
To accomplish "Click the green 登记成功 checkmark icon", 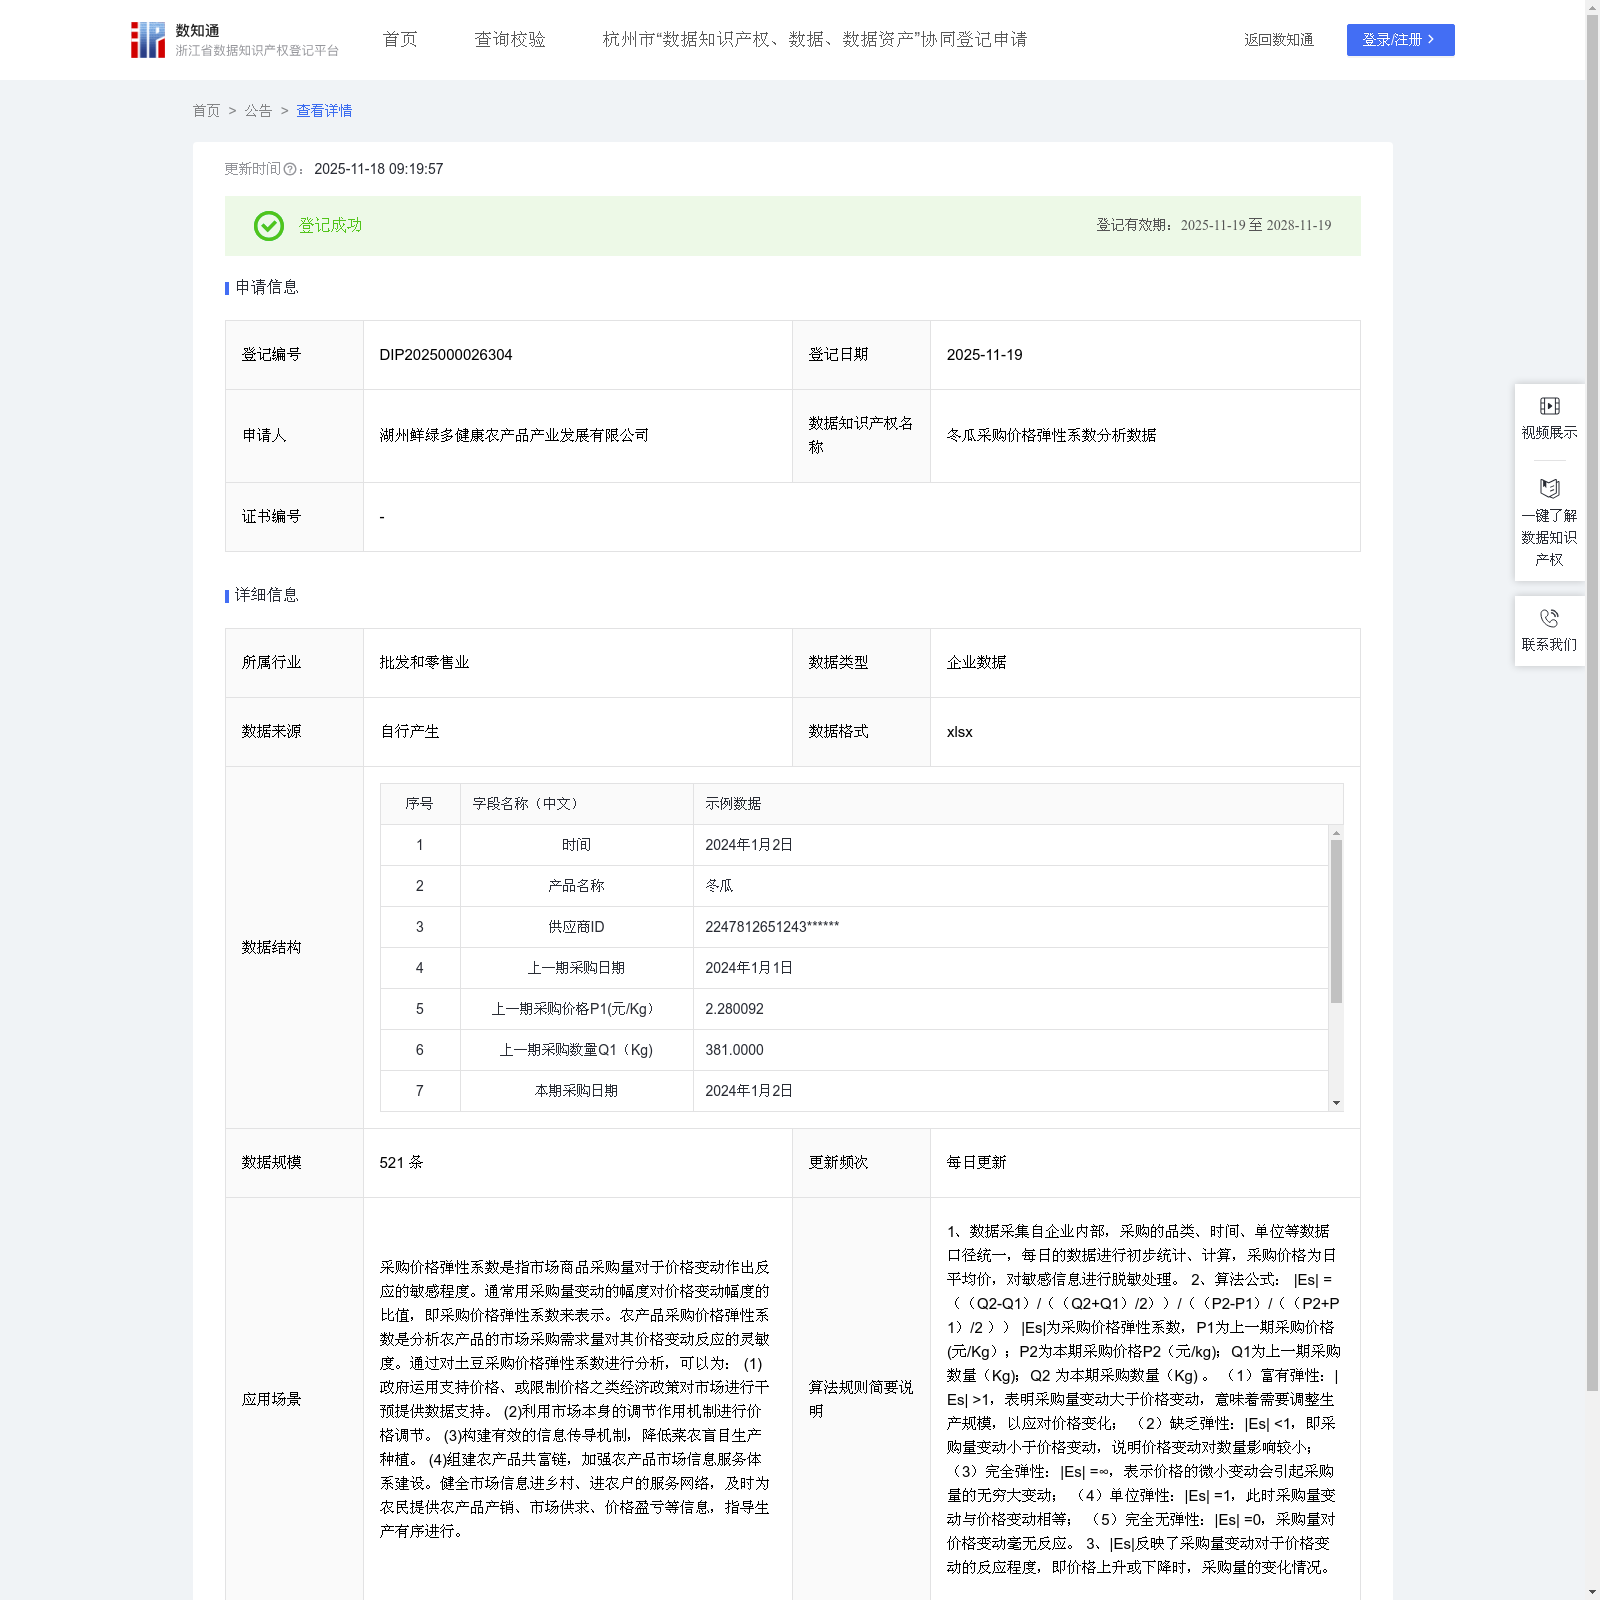I will click(x=269, y=226).
